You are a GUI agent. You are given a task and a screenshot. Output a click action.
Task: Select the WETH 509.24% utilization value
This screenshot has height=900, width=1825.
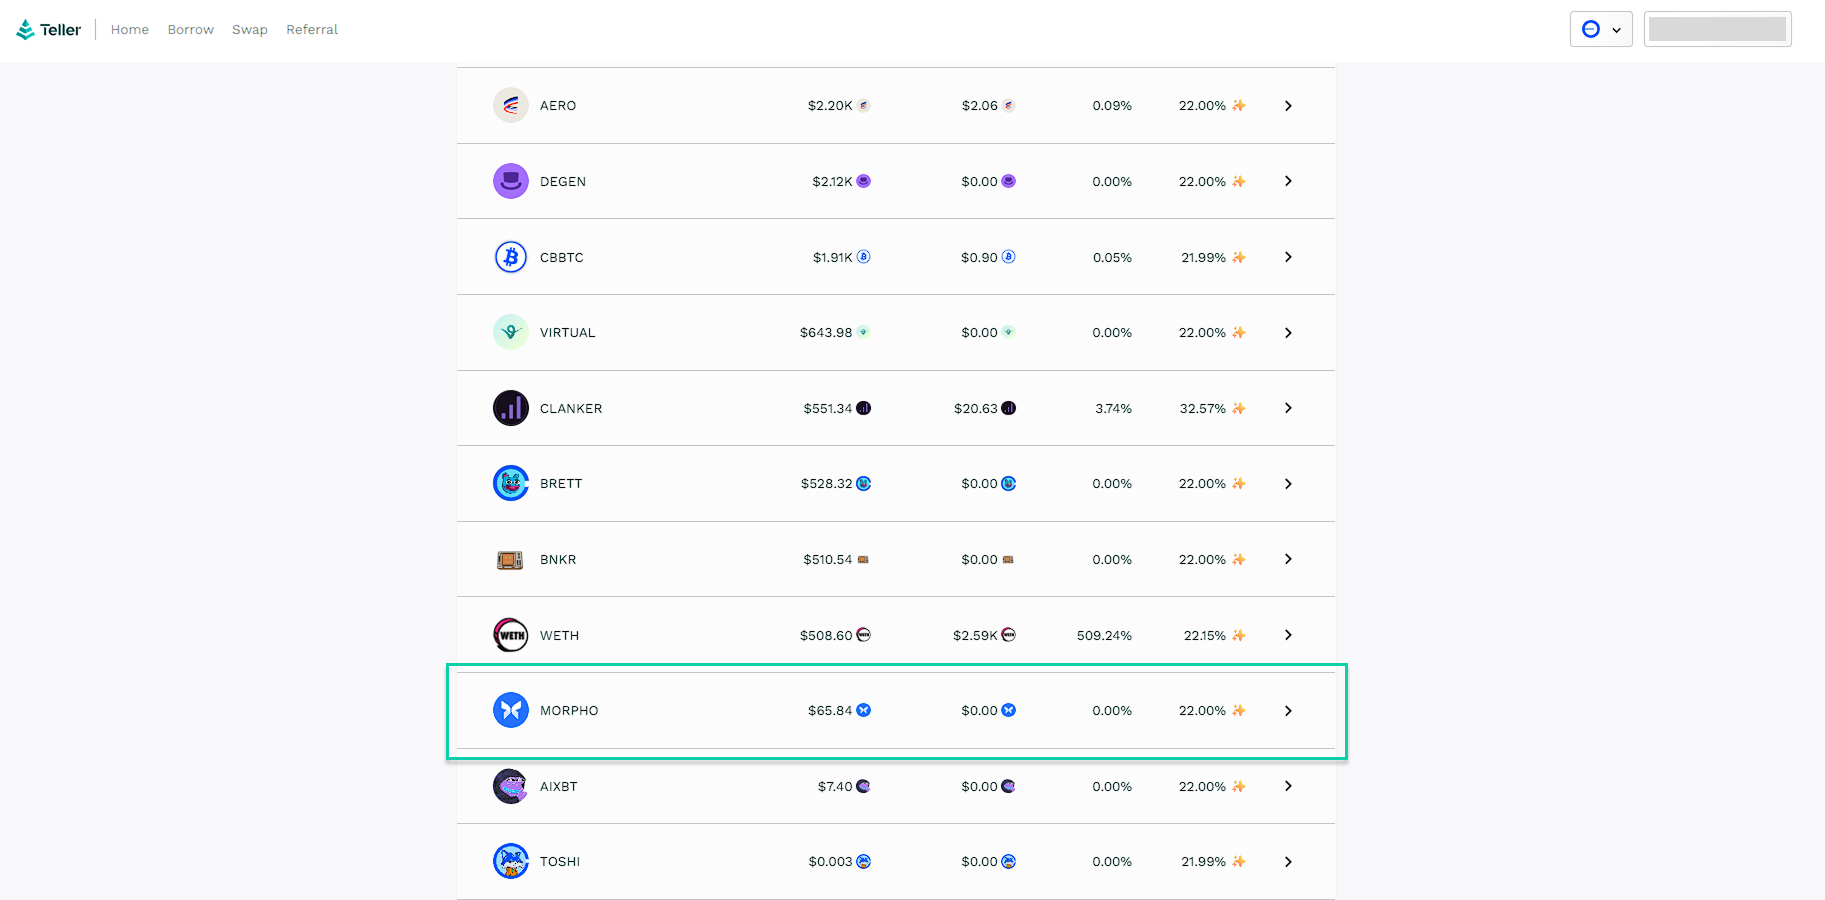1104,635
